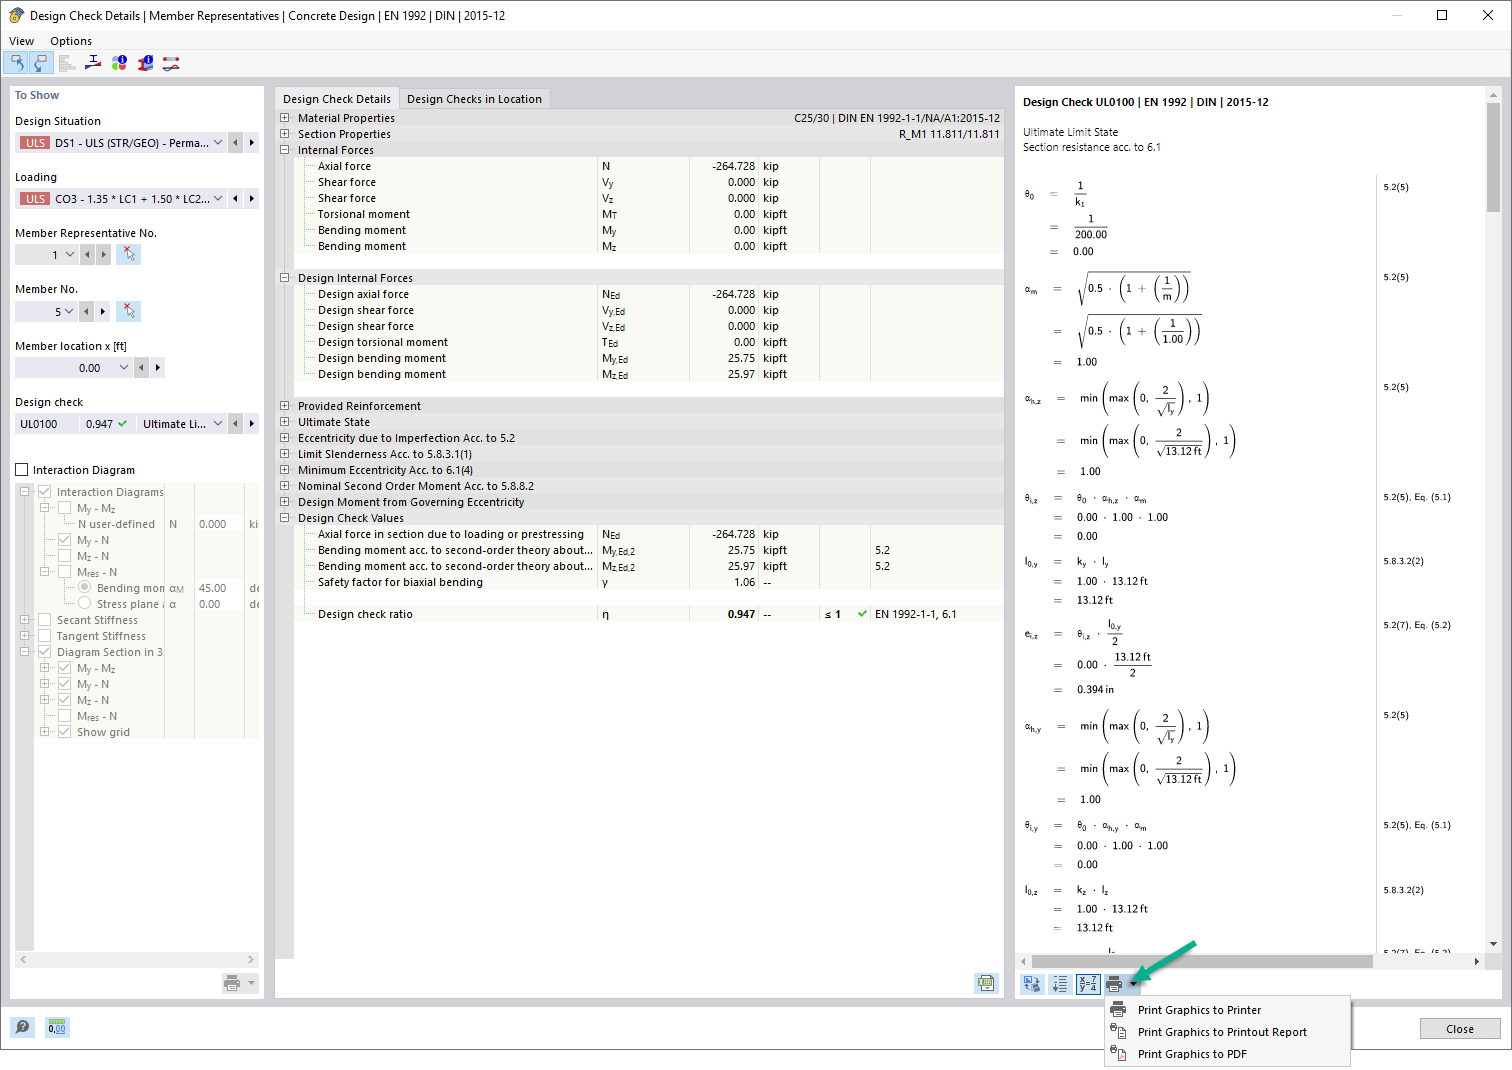Click the Design axial force row

click(x=648, y=294)
